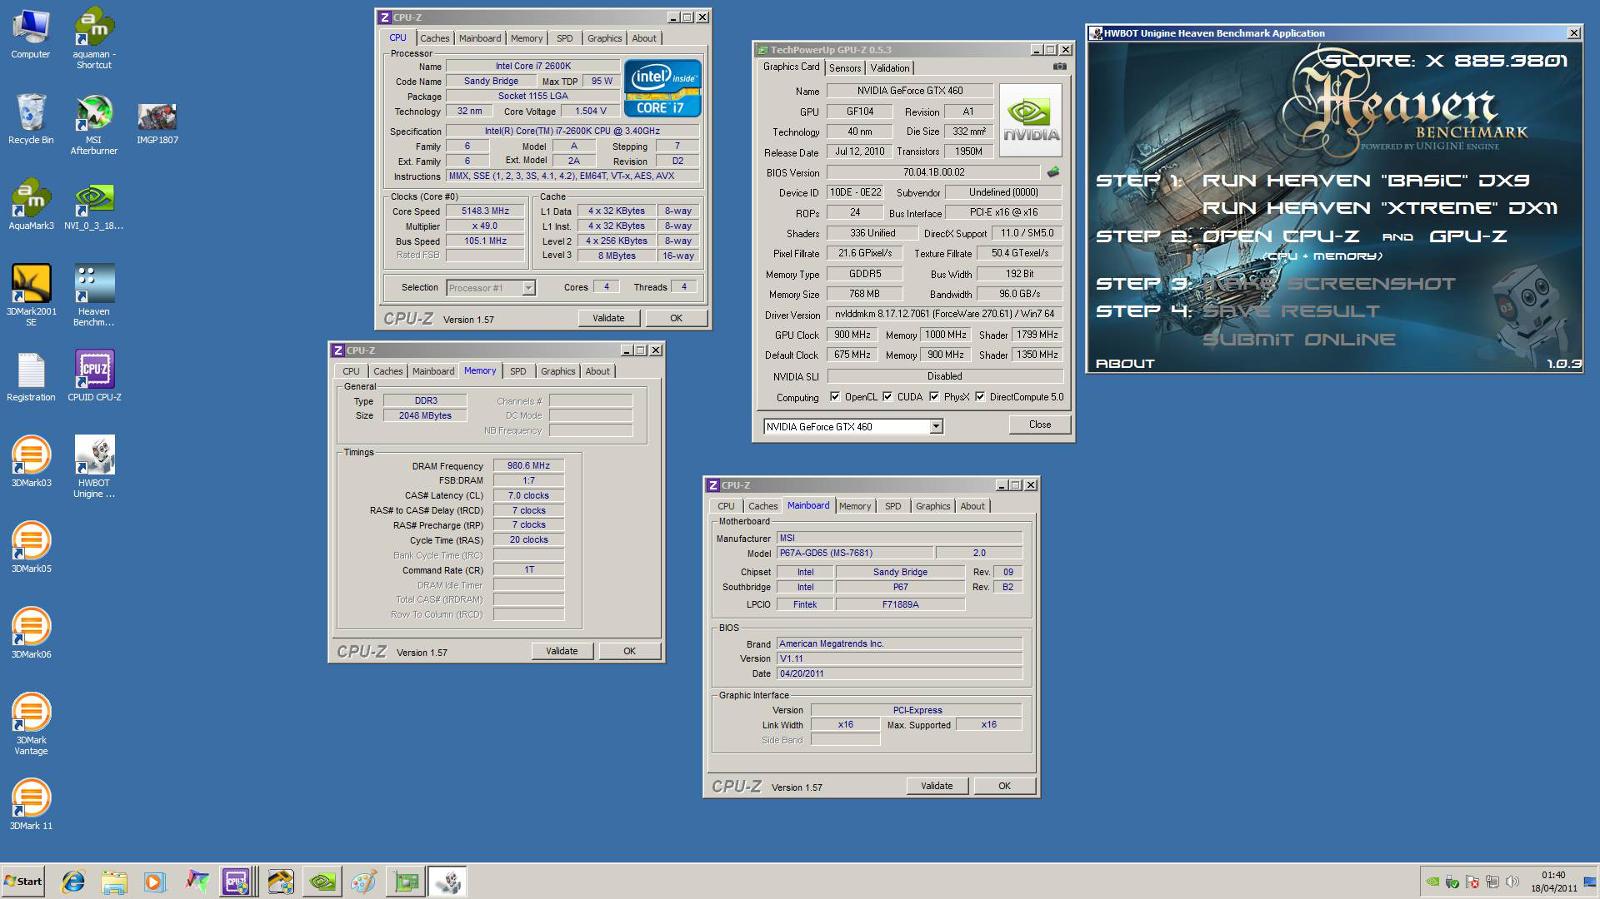The image size is (1600, 899).
Task: Click Validate in the CPU-Z mainboard window
Action: [x=937, y=786]
